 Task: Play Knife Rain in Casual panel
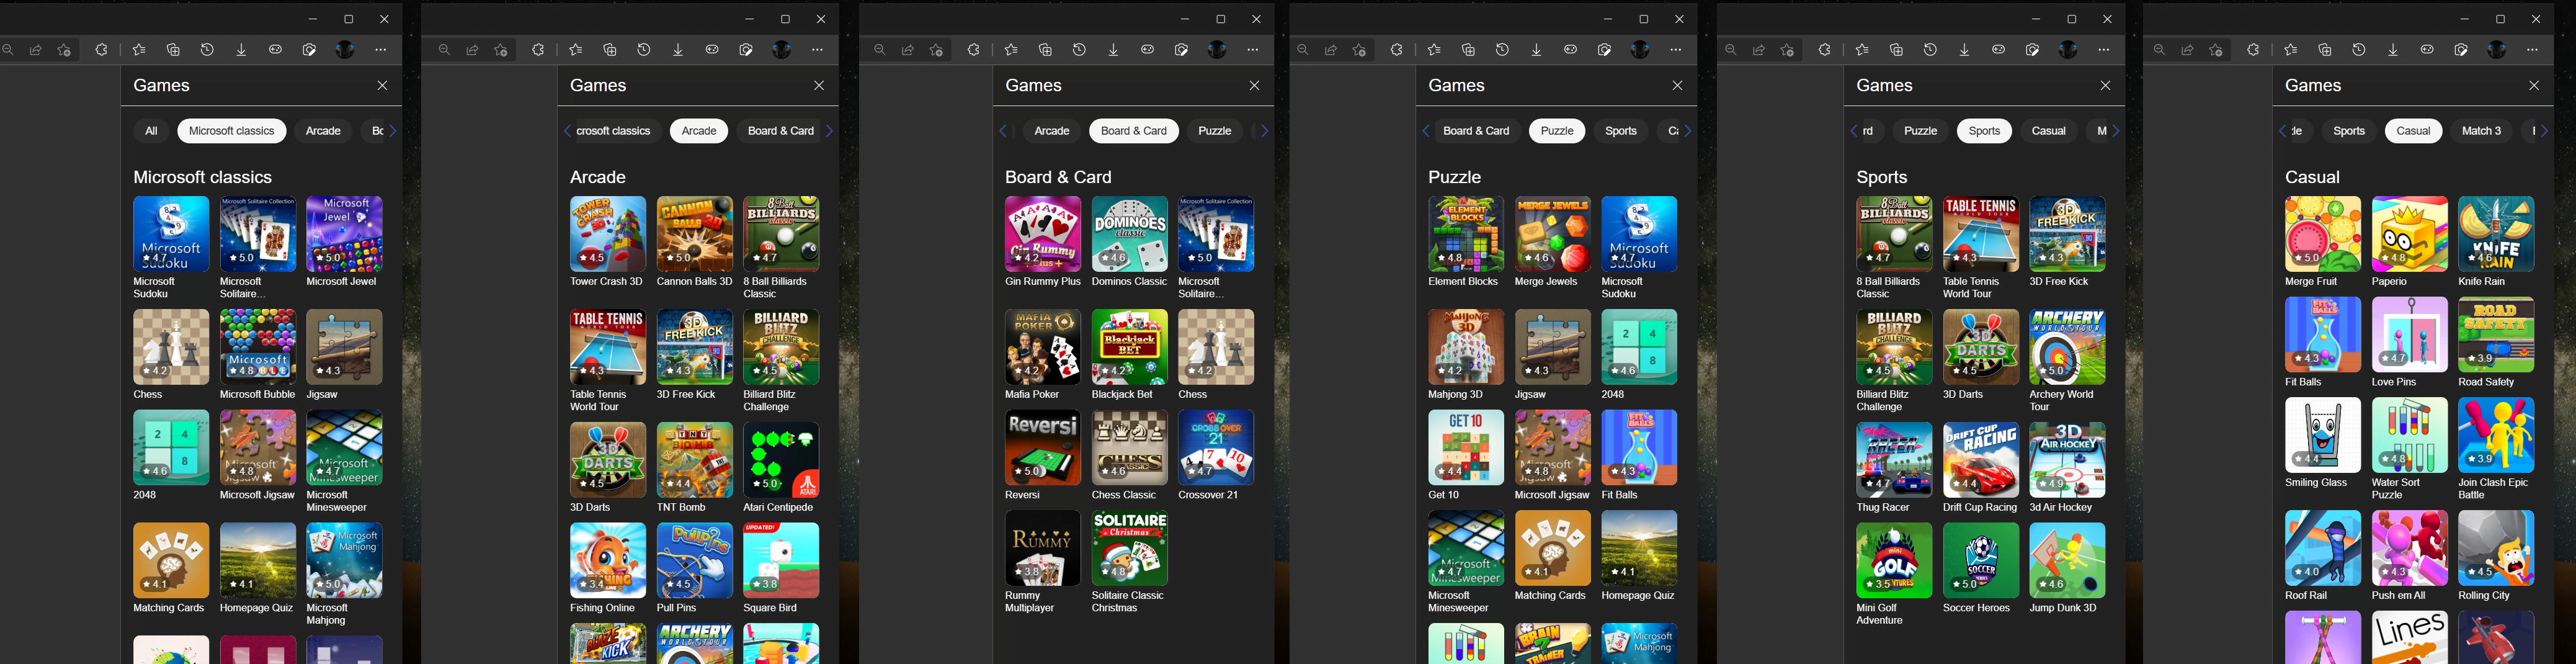[2496, 241]
